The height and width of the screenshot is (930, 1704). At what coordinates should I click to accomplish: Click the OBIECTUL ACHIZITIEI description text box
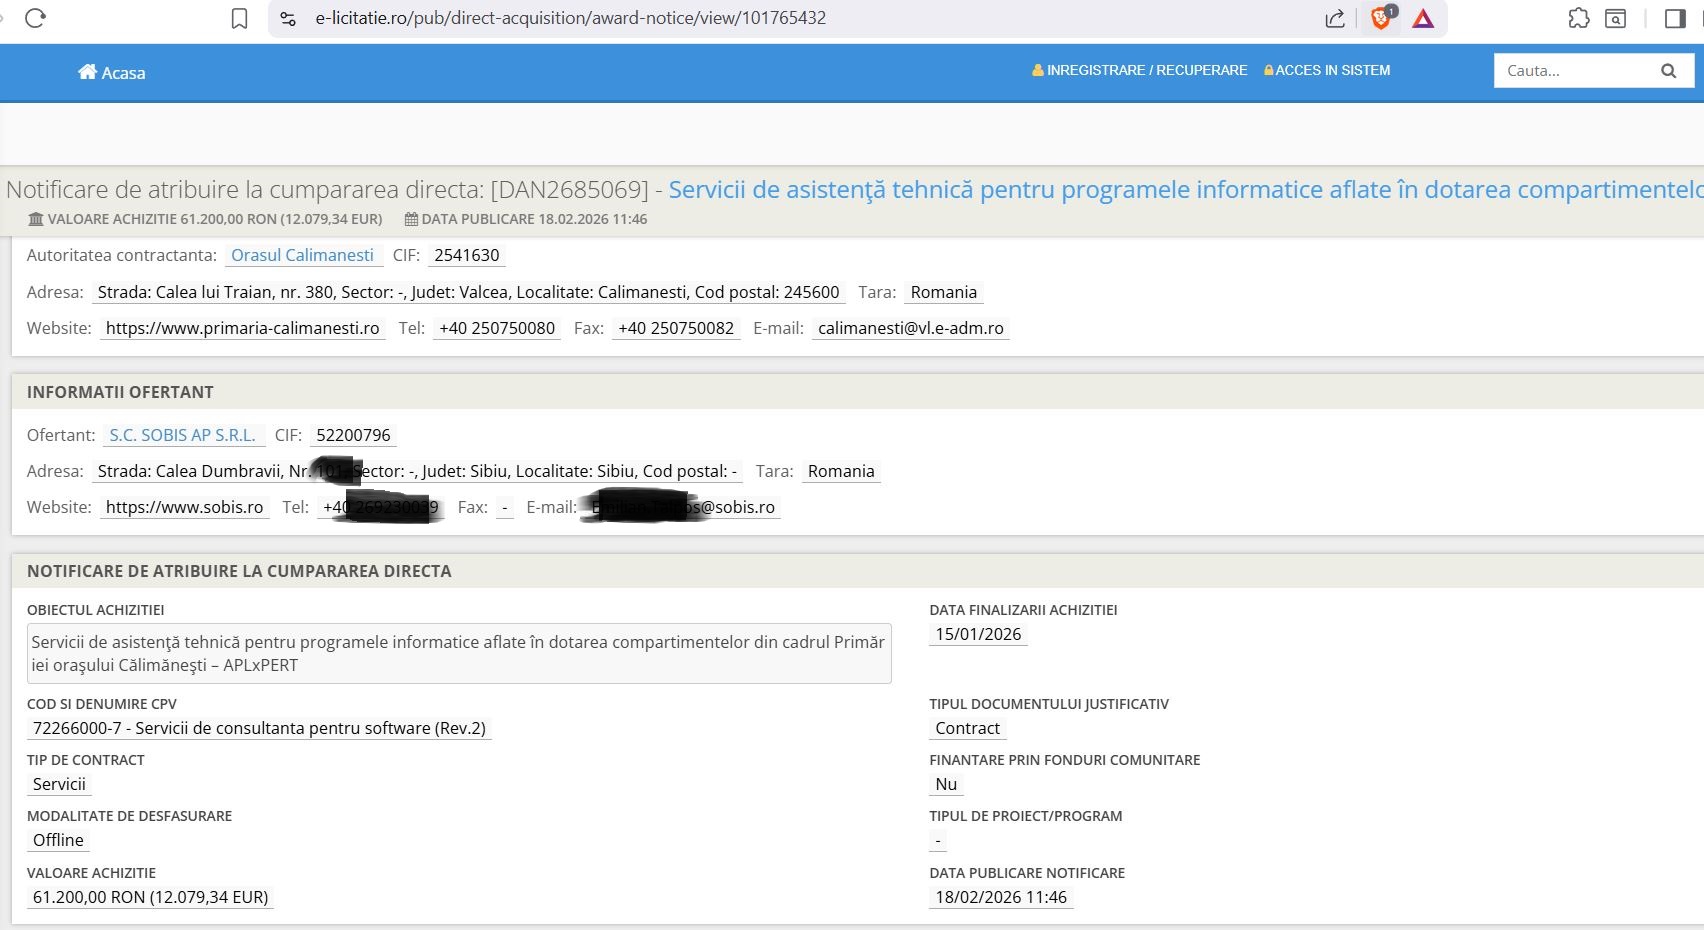pyautogui.click(x=458, y=654)
